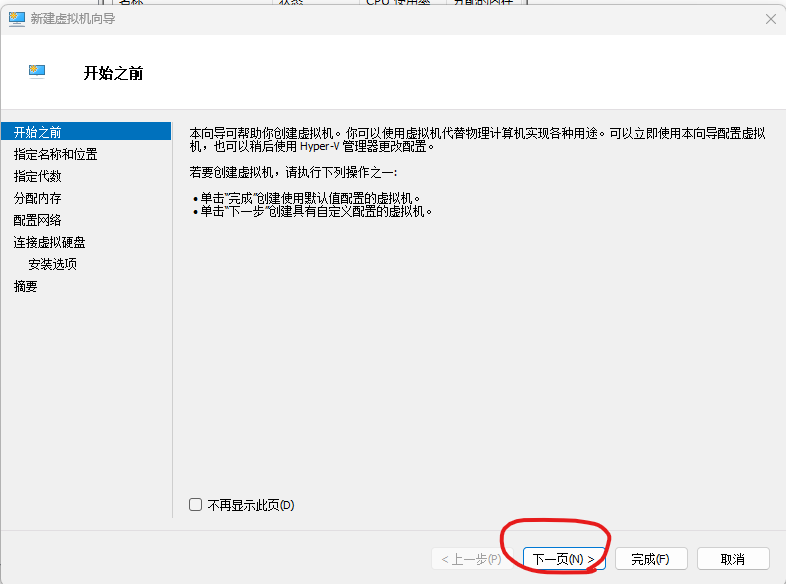Click the 完成(F) button
Screen dimensions: 786x584
pos(651,558)
